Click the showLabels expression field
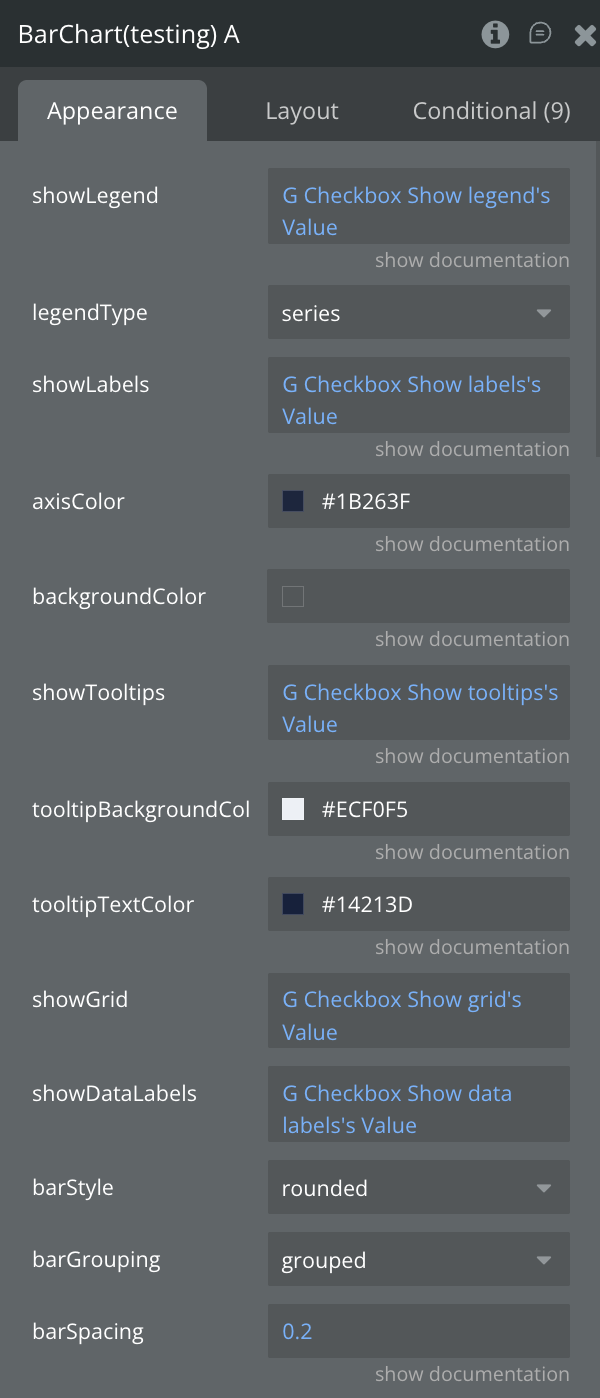The width and height of the screenshot is (600, 1398). coord(418,400)
